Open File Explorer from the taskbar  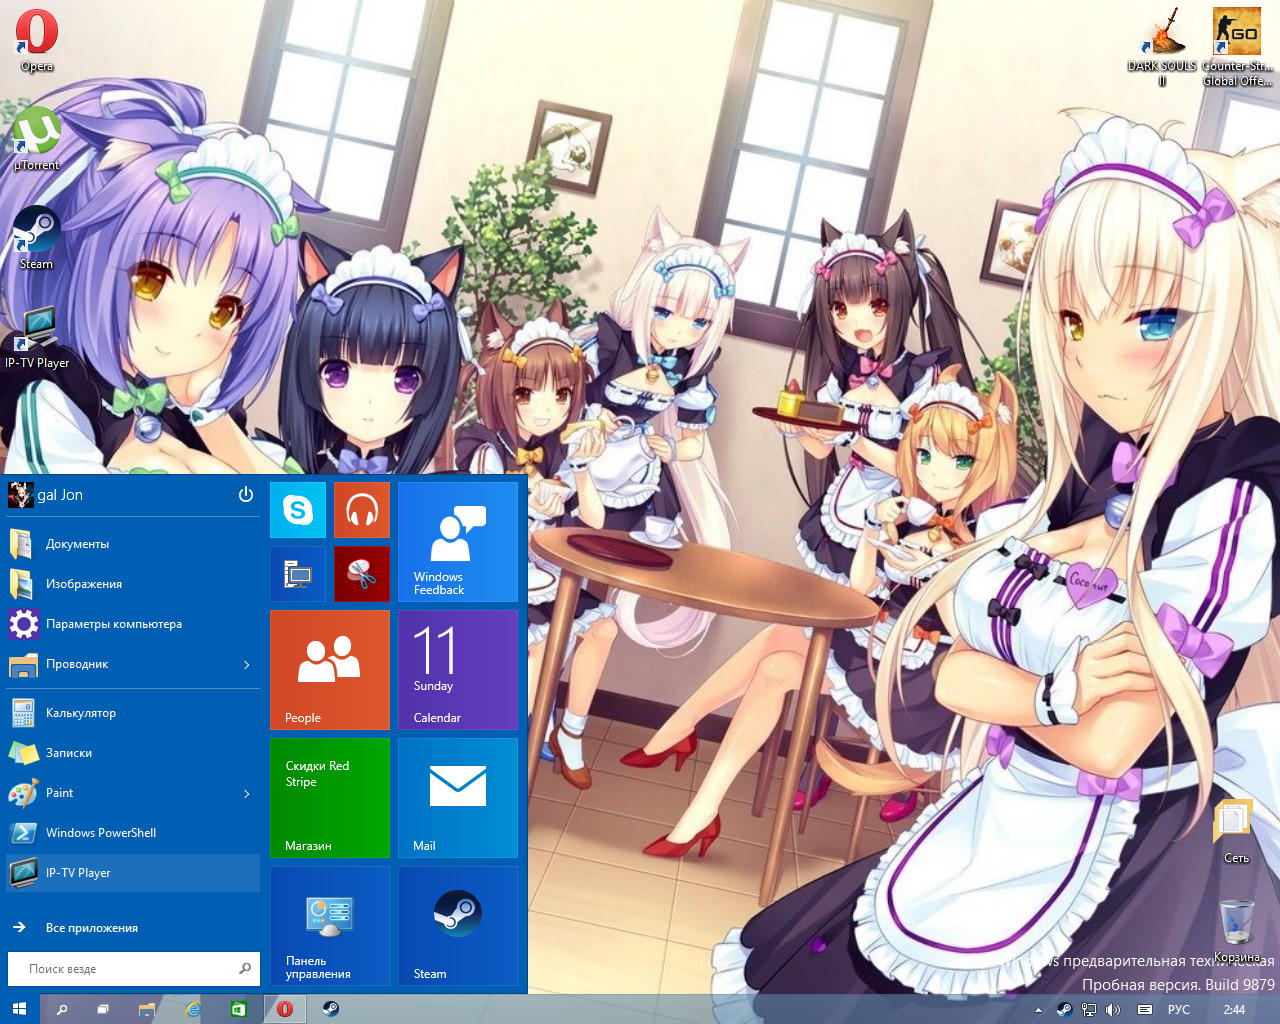tap(147, 1009)
